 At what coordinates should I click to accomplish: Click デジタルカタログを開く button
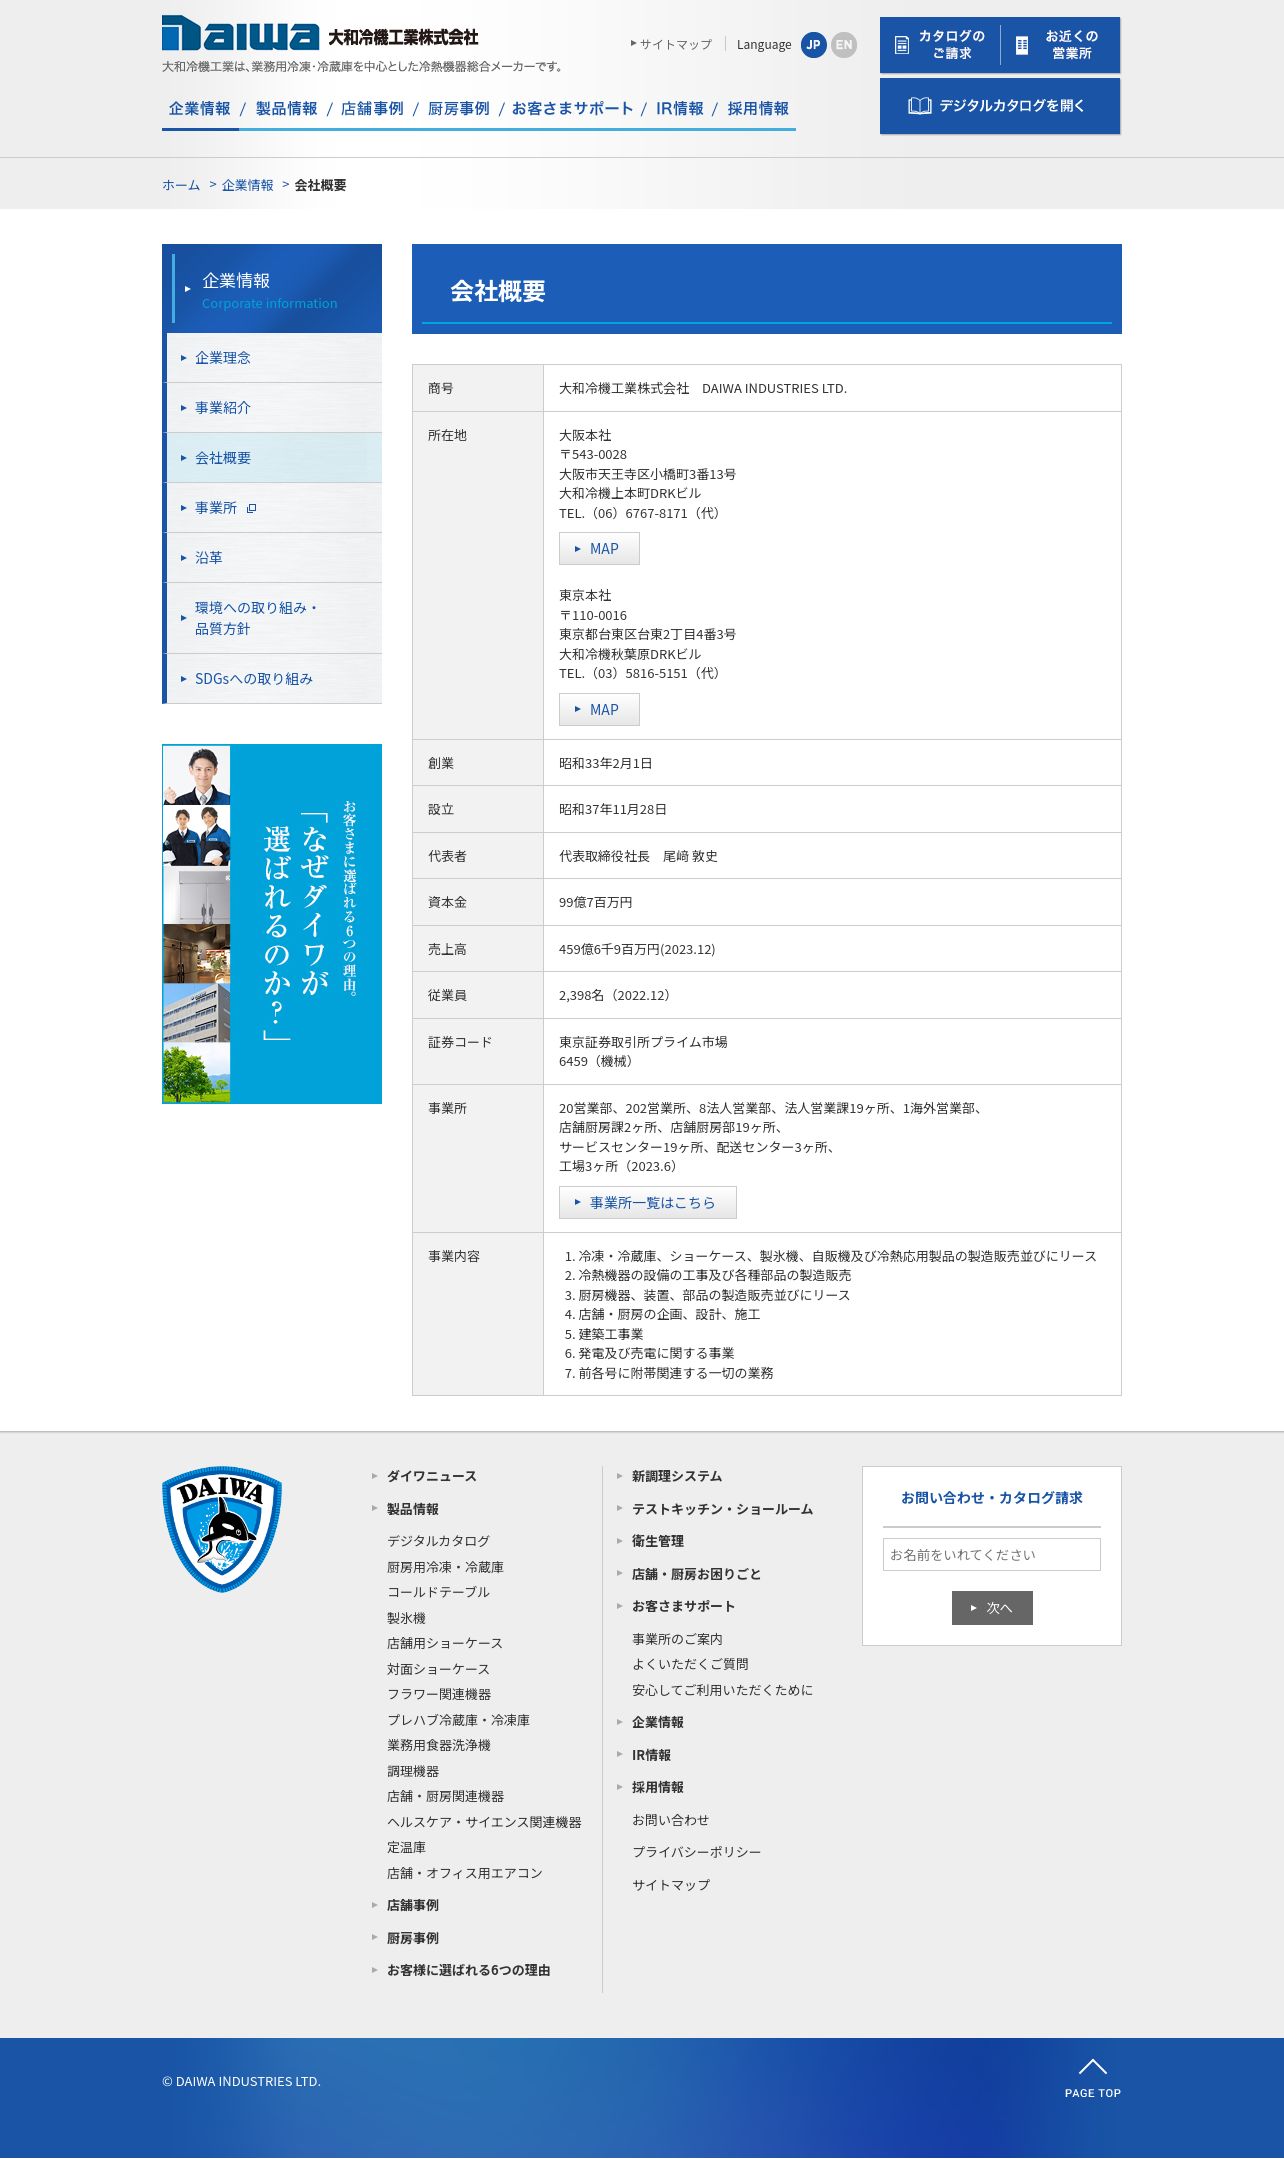coord(1000,106)
